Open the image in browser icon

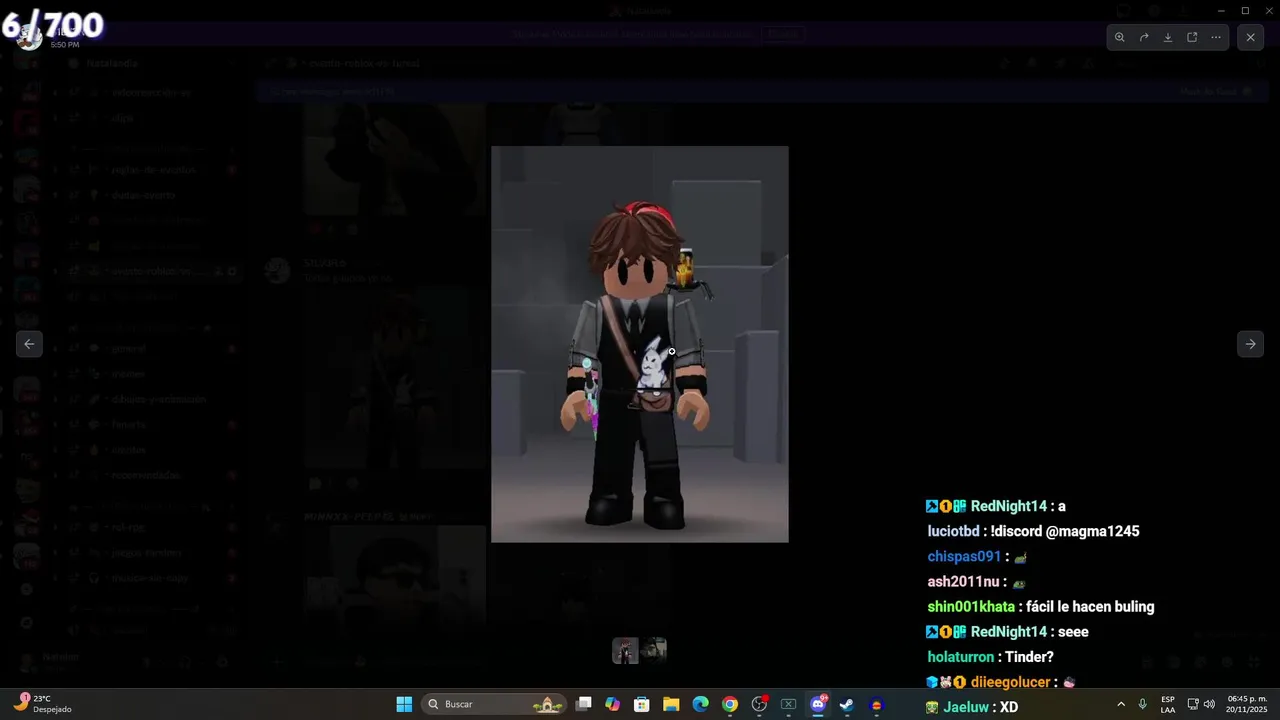coord(1192,37)
